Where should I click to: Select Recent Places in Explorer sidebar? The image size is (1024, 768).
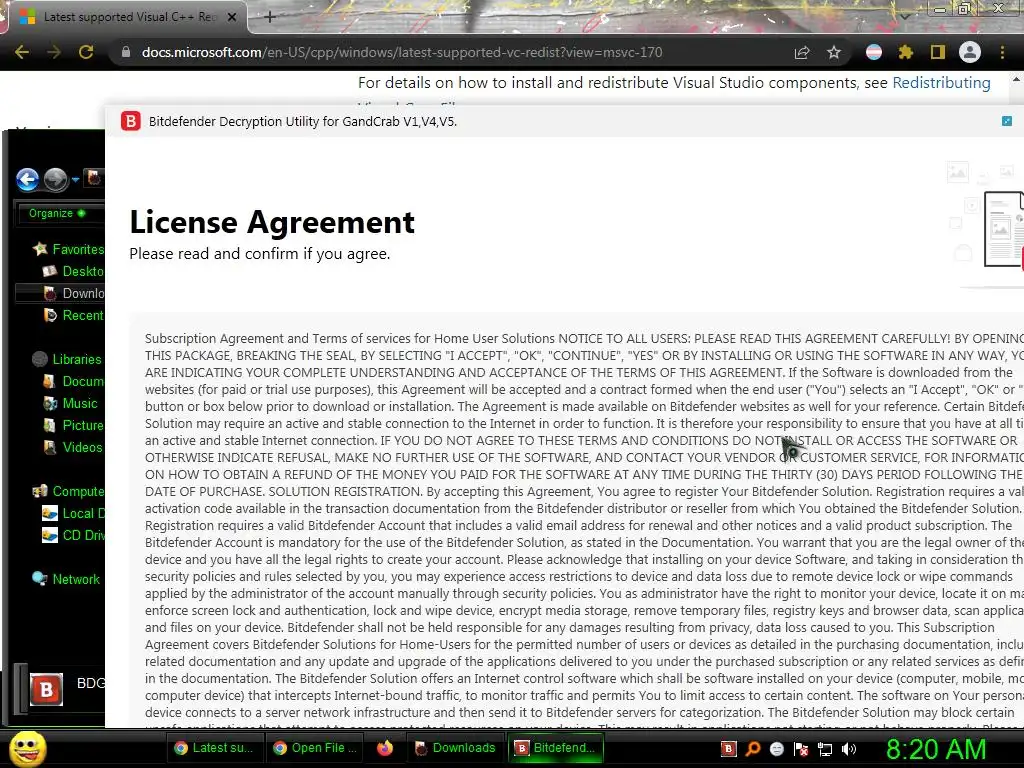(73, 315)
